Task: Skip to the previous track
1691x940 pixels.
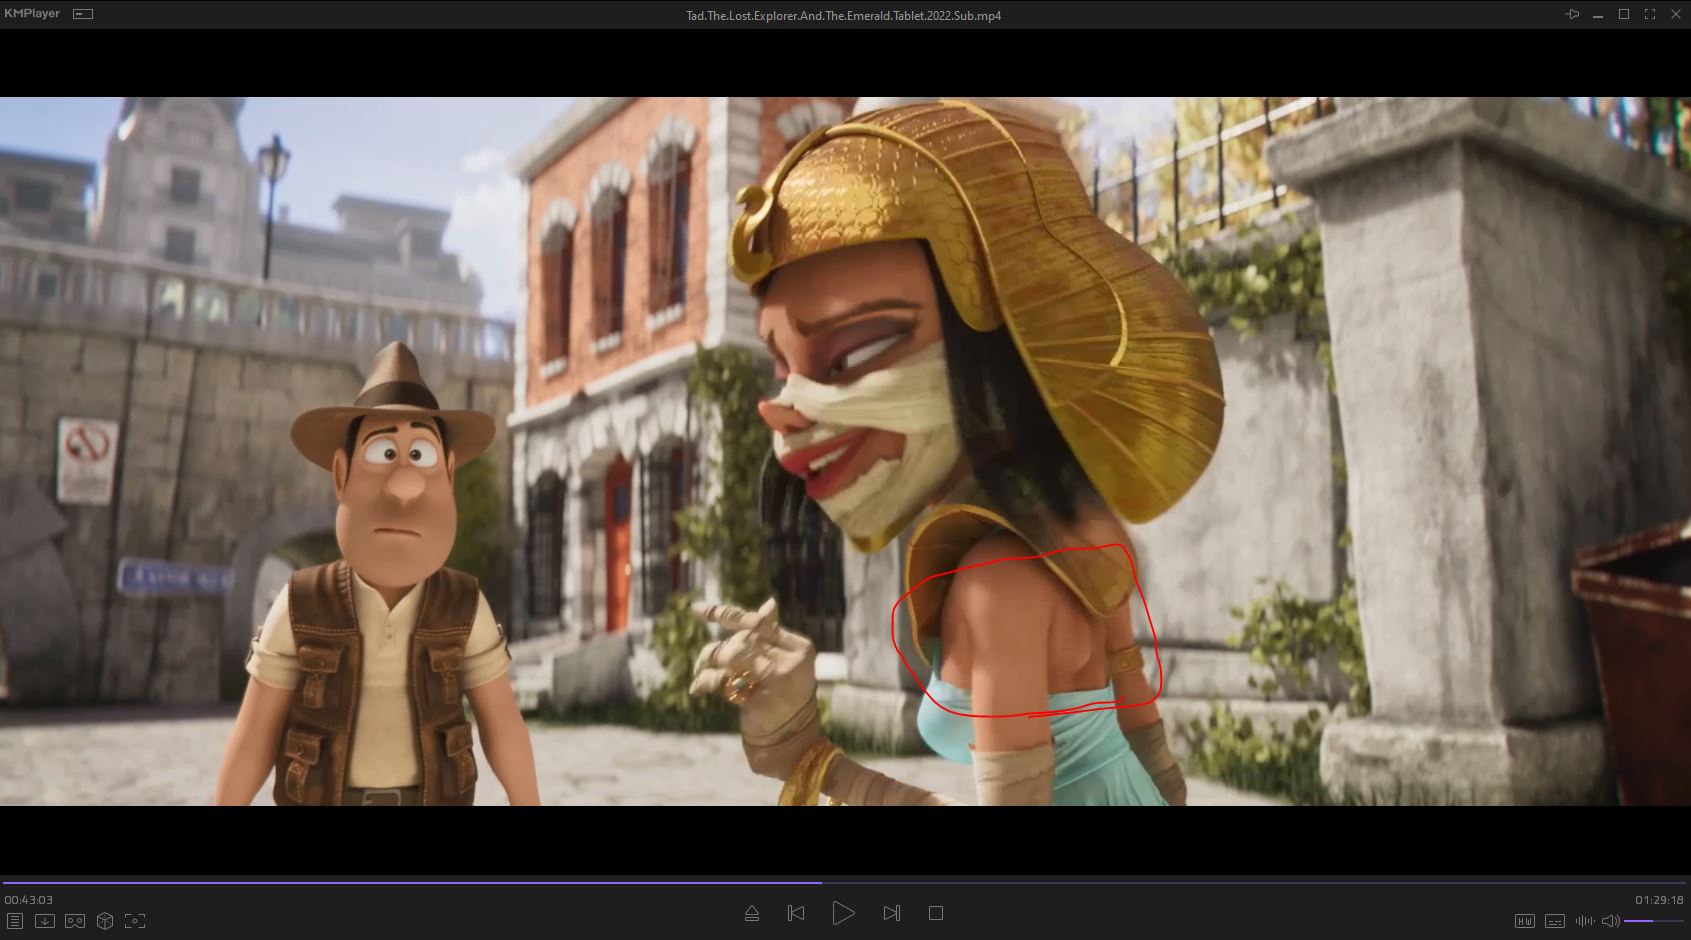Action: [796, 913]
